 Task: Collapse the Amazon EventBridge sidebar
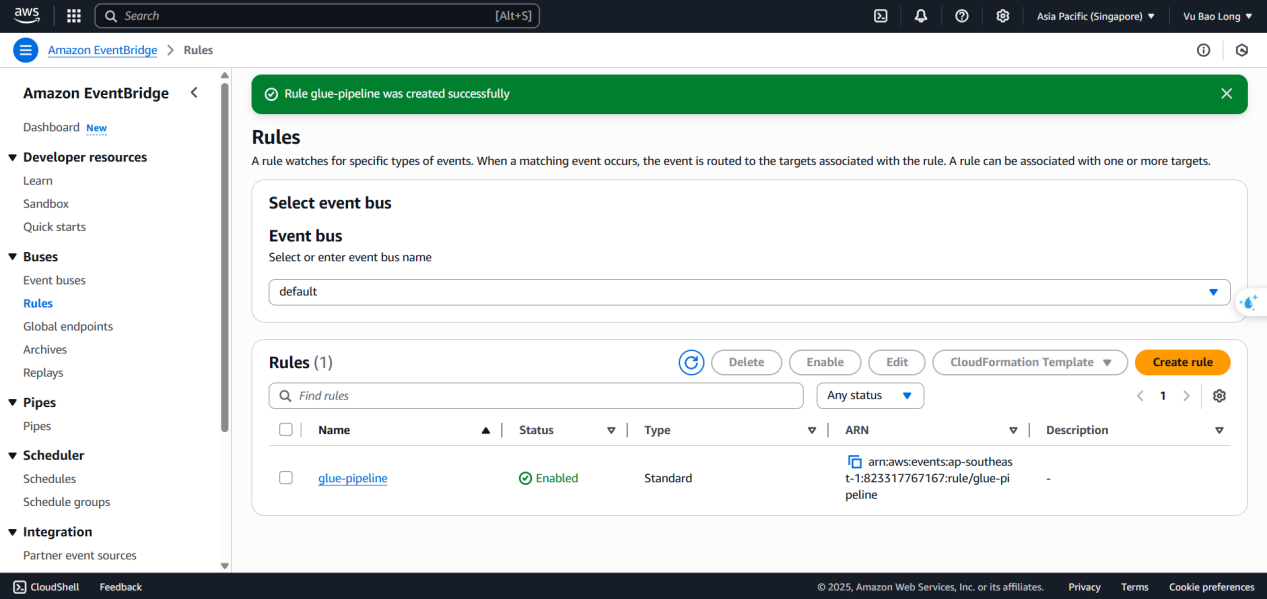(194, 93)
